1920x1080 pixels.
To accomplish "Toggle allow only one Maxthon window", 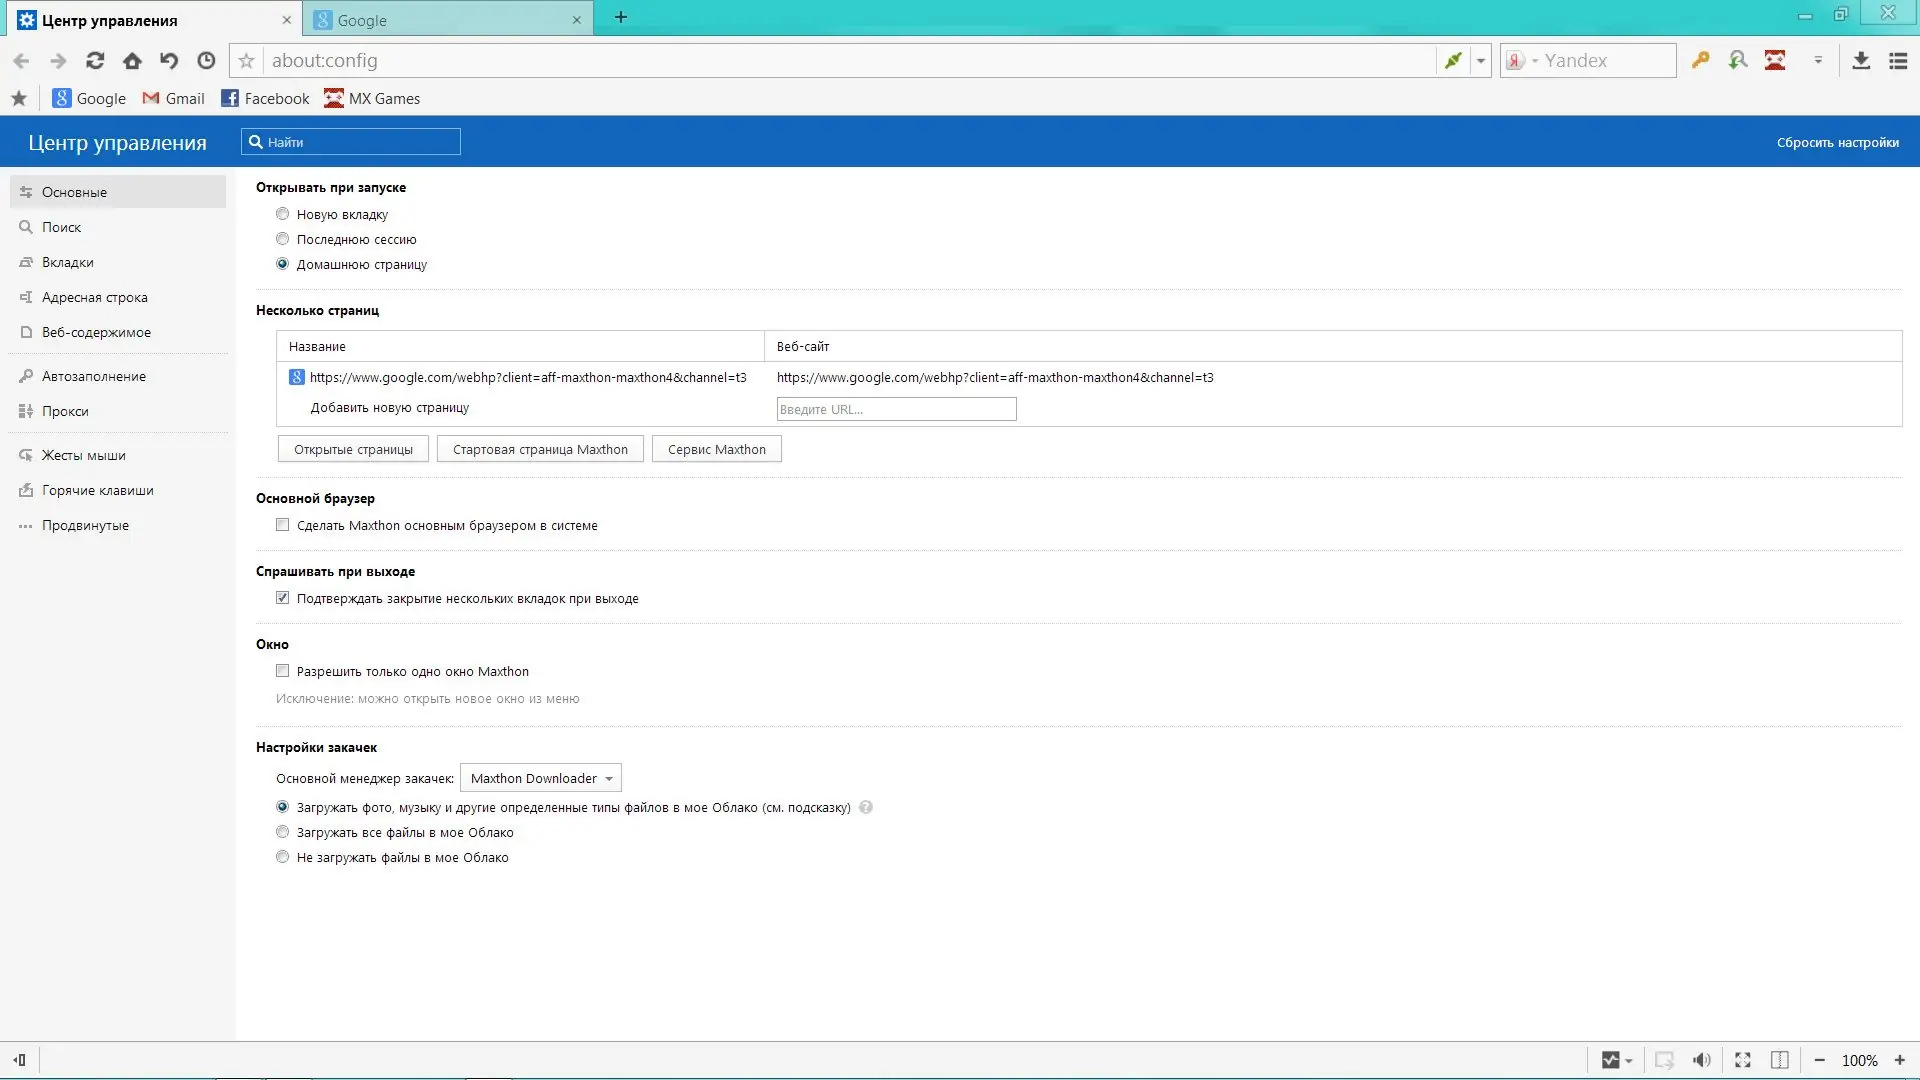I will coord(283,671).
